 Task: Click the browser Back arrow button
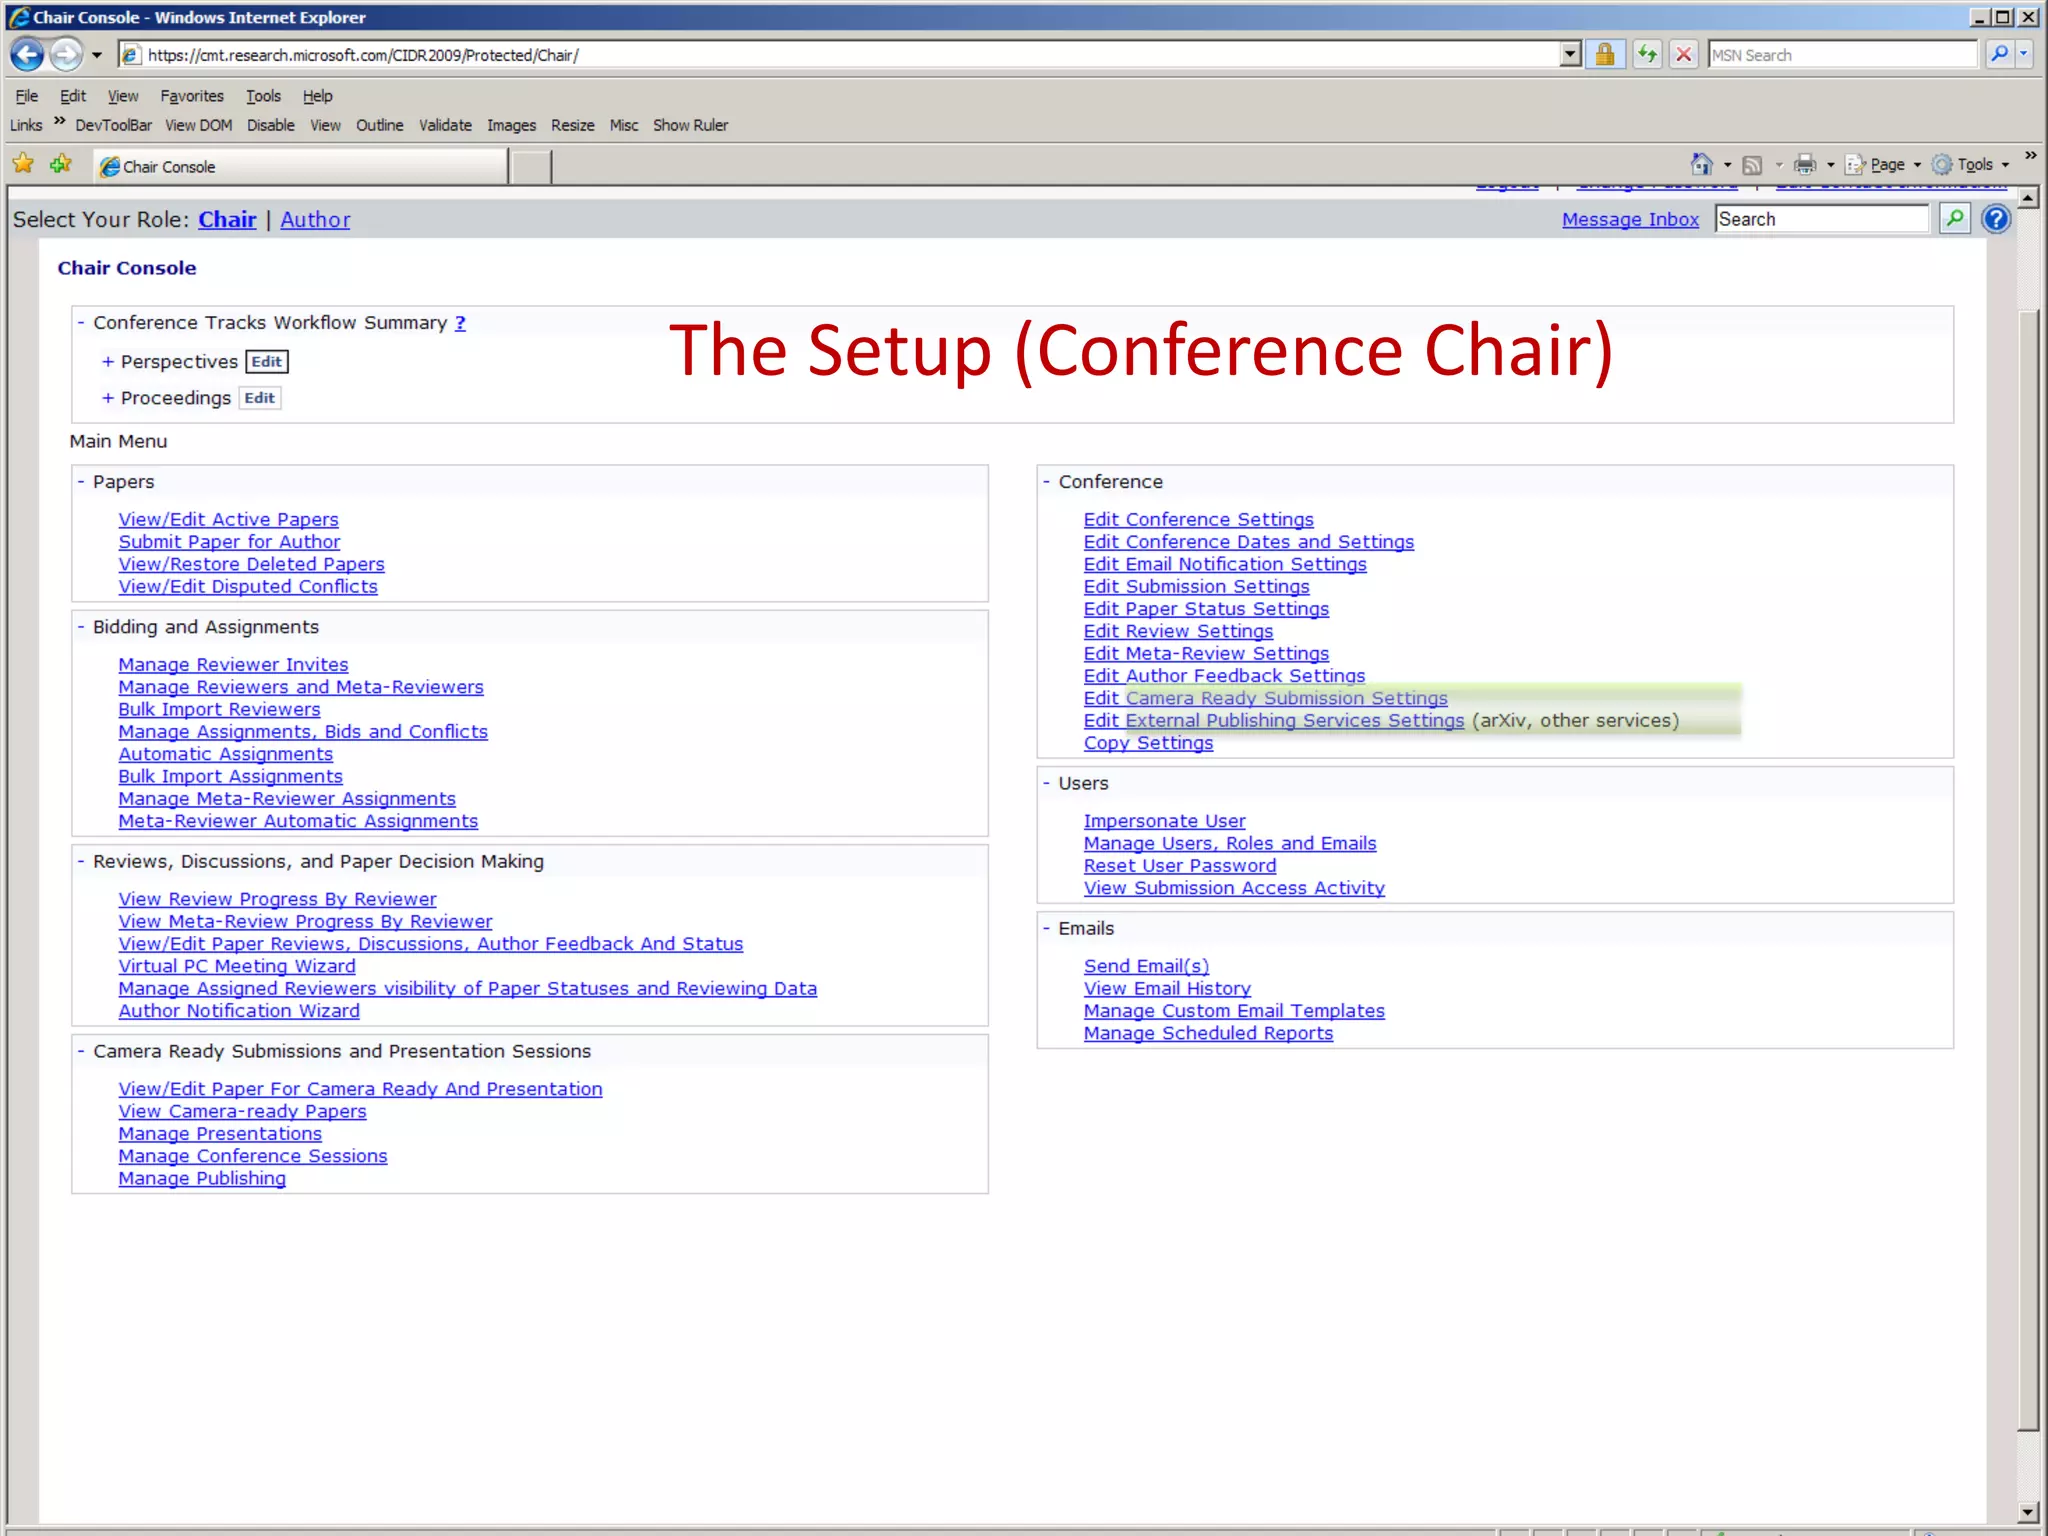click(28, 54)
